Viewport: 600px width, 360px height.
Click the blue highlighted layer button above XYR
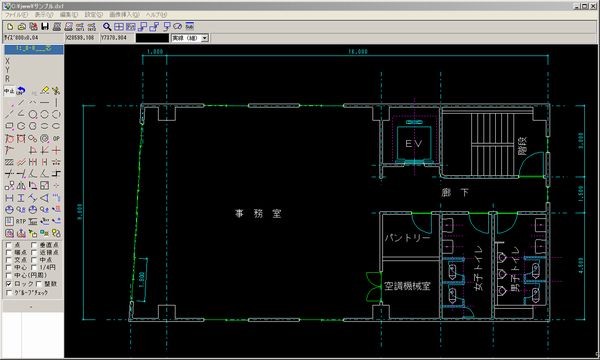click(x=34, y=49)
